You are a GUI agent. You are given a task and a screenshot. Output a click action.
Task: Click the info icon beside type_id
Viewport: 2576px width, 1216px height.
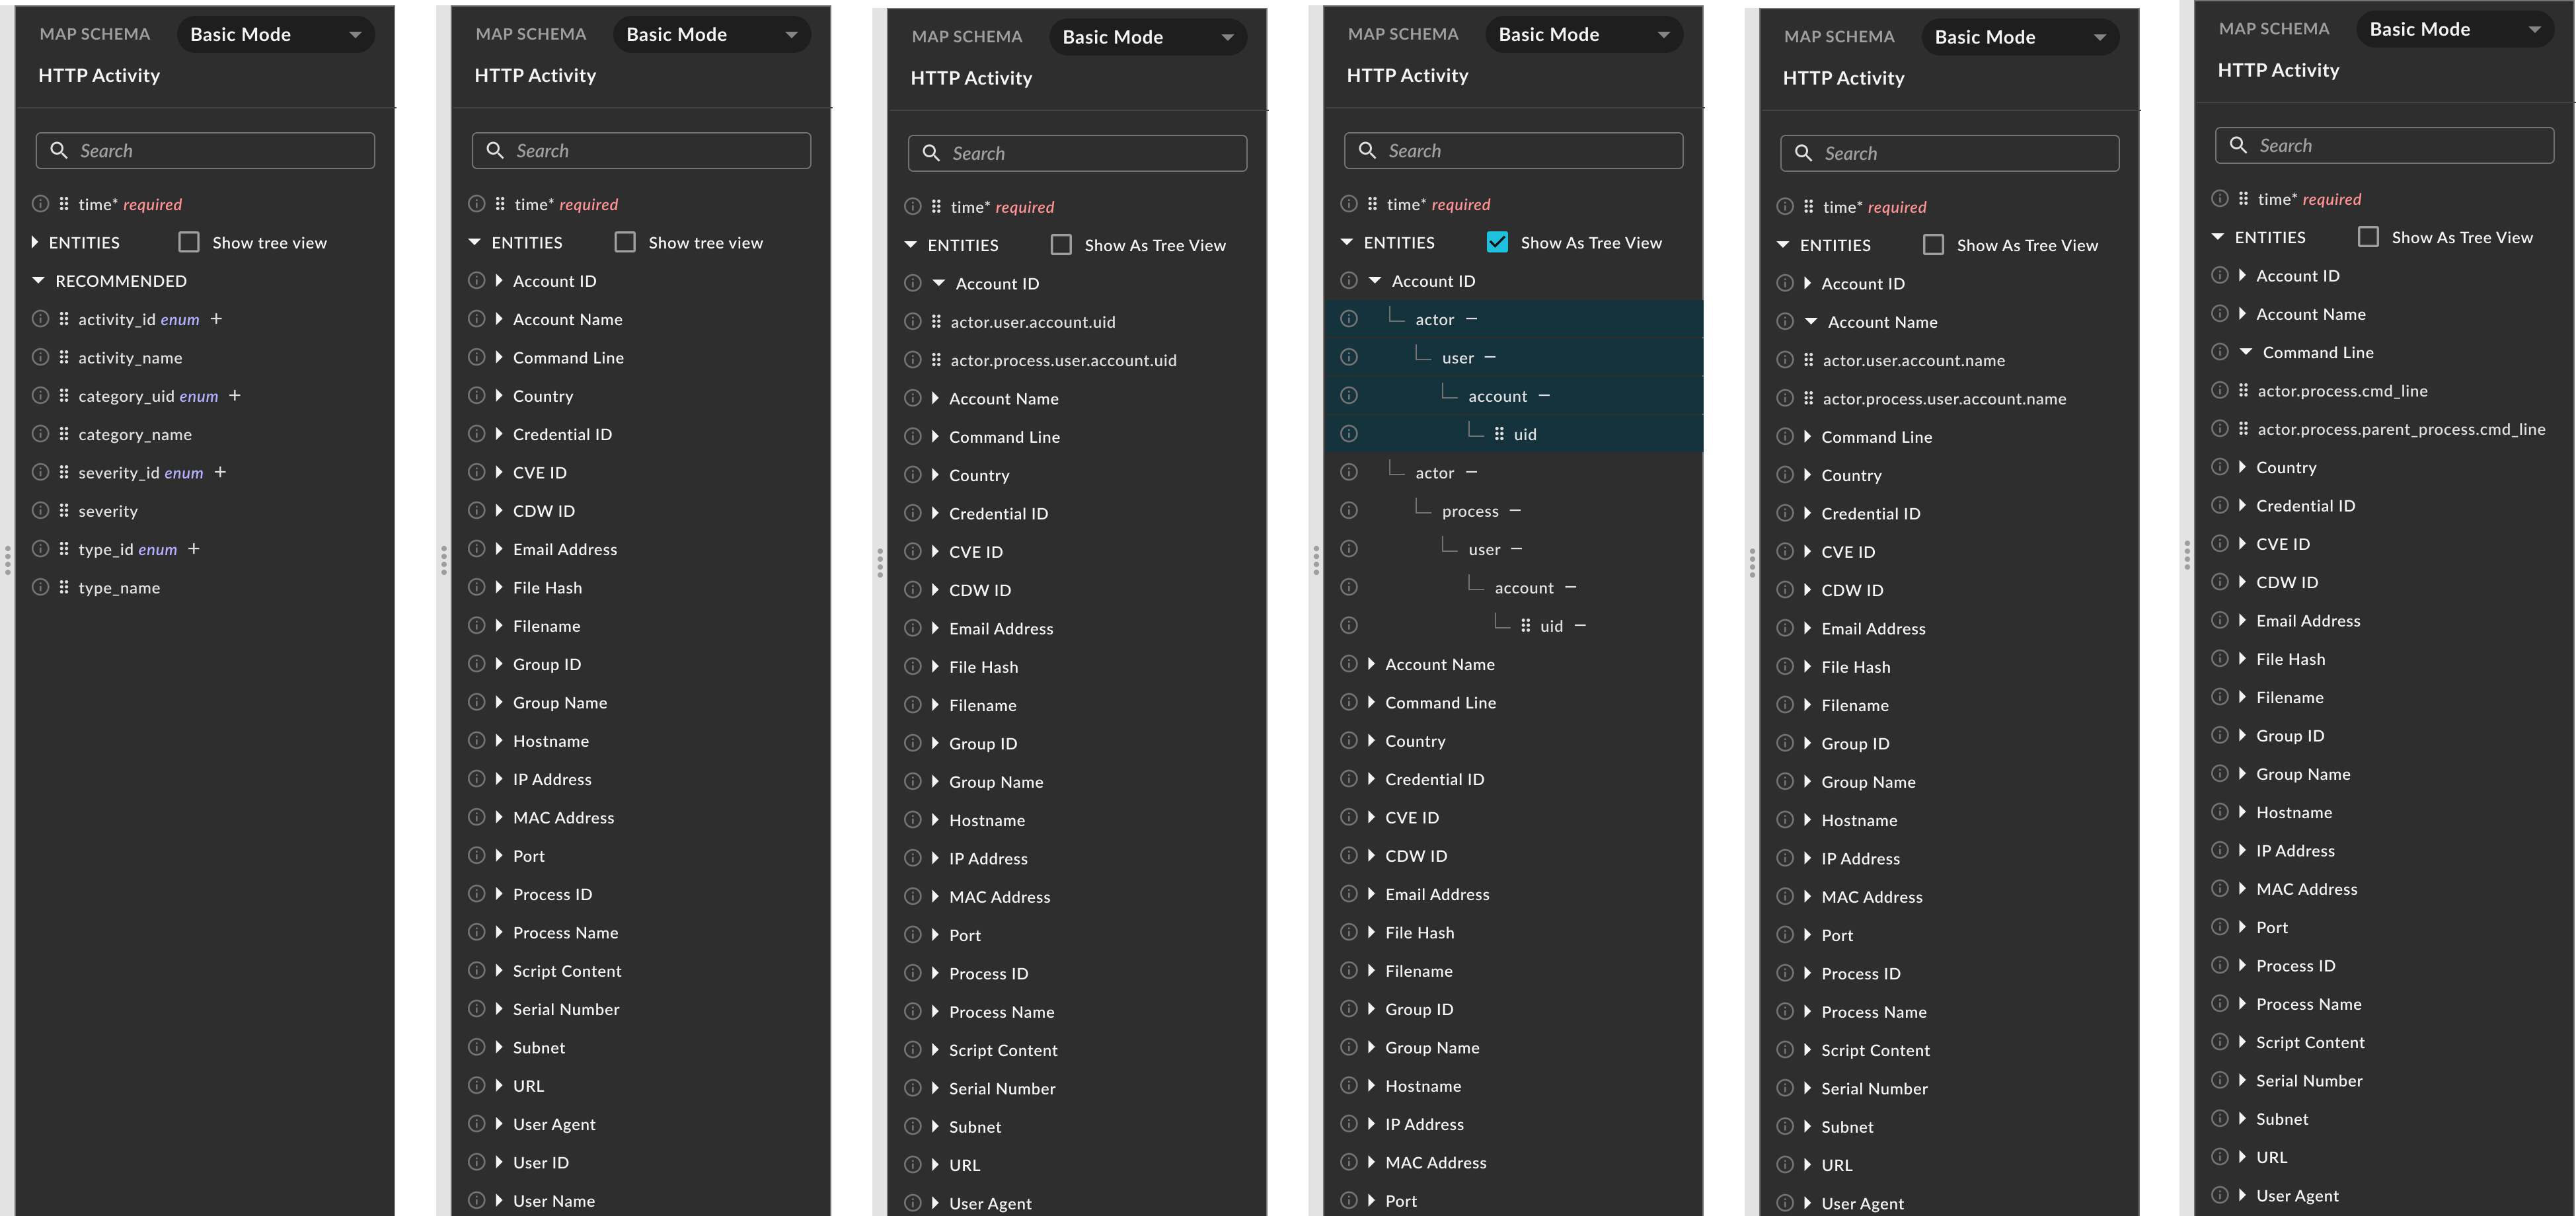[x=40, y=549]
